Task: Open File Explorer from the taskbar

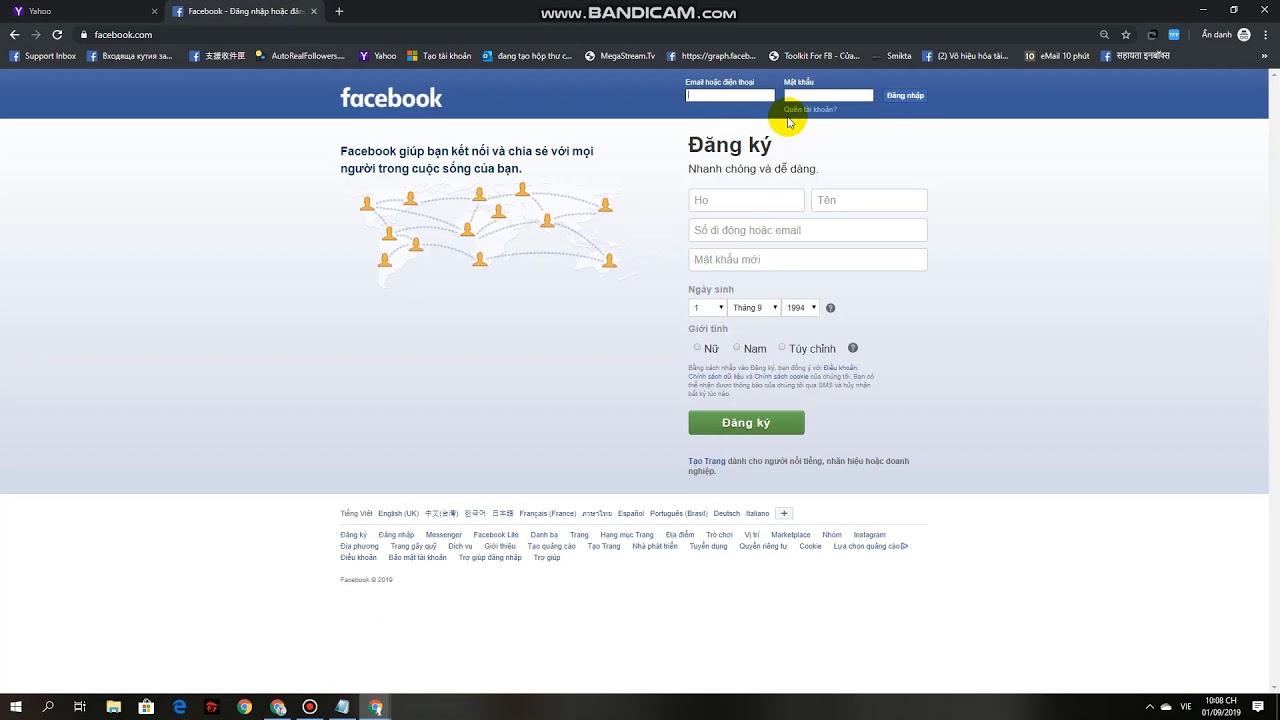Action: pyautogui.click(x=114, y=707)
